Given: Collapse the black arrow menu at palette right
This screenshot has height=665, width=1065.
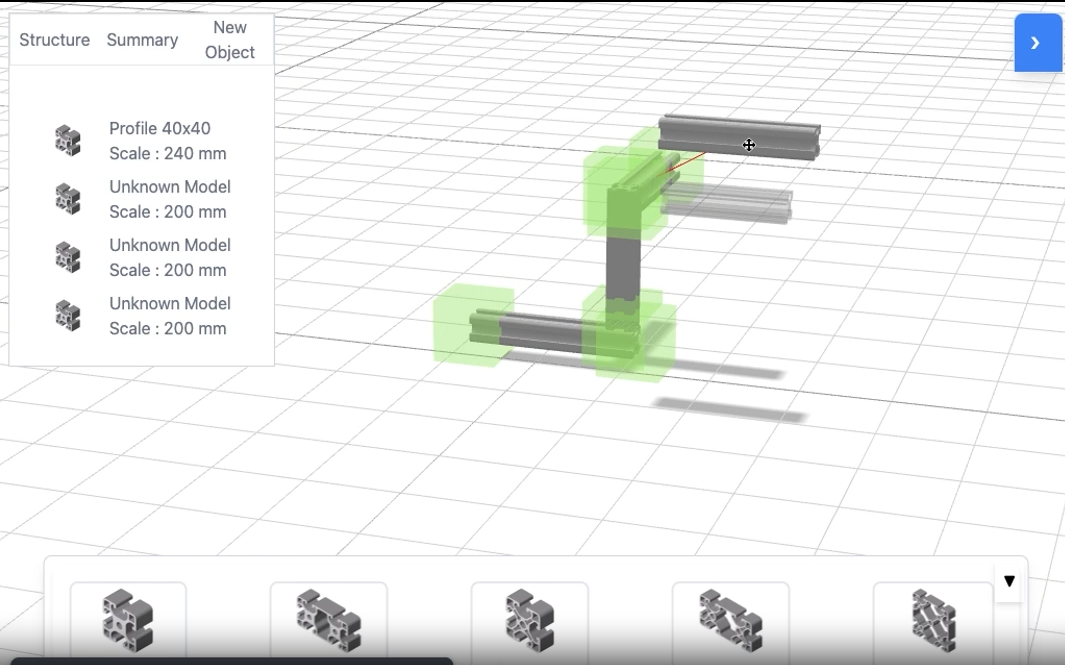Looking at the screenshot, I should click(1009, 580).
